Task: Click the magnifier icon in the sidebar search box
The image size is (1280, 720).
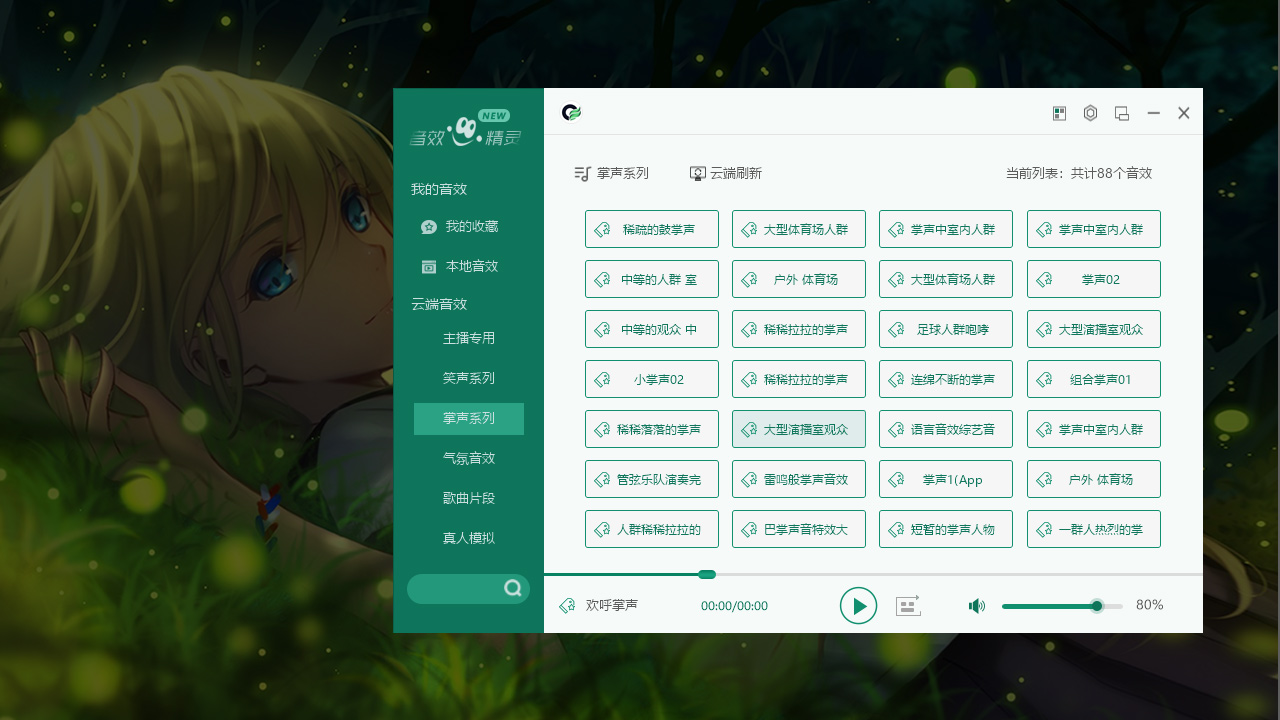Action: point(513,589)
